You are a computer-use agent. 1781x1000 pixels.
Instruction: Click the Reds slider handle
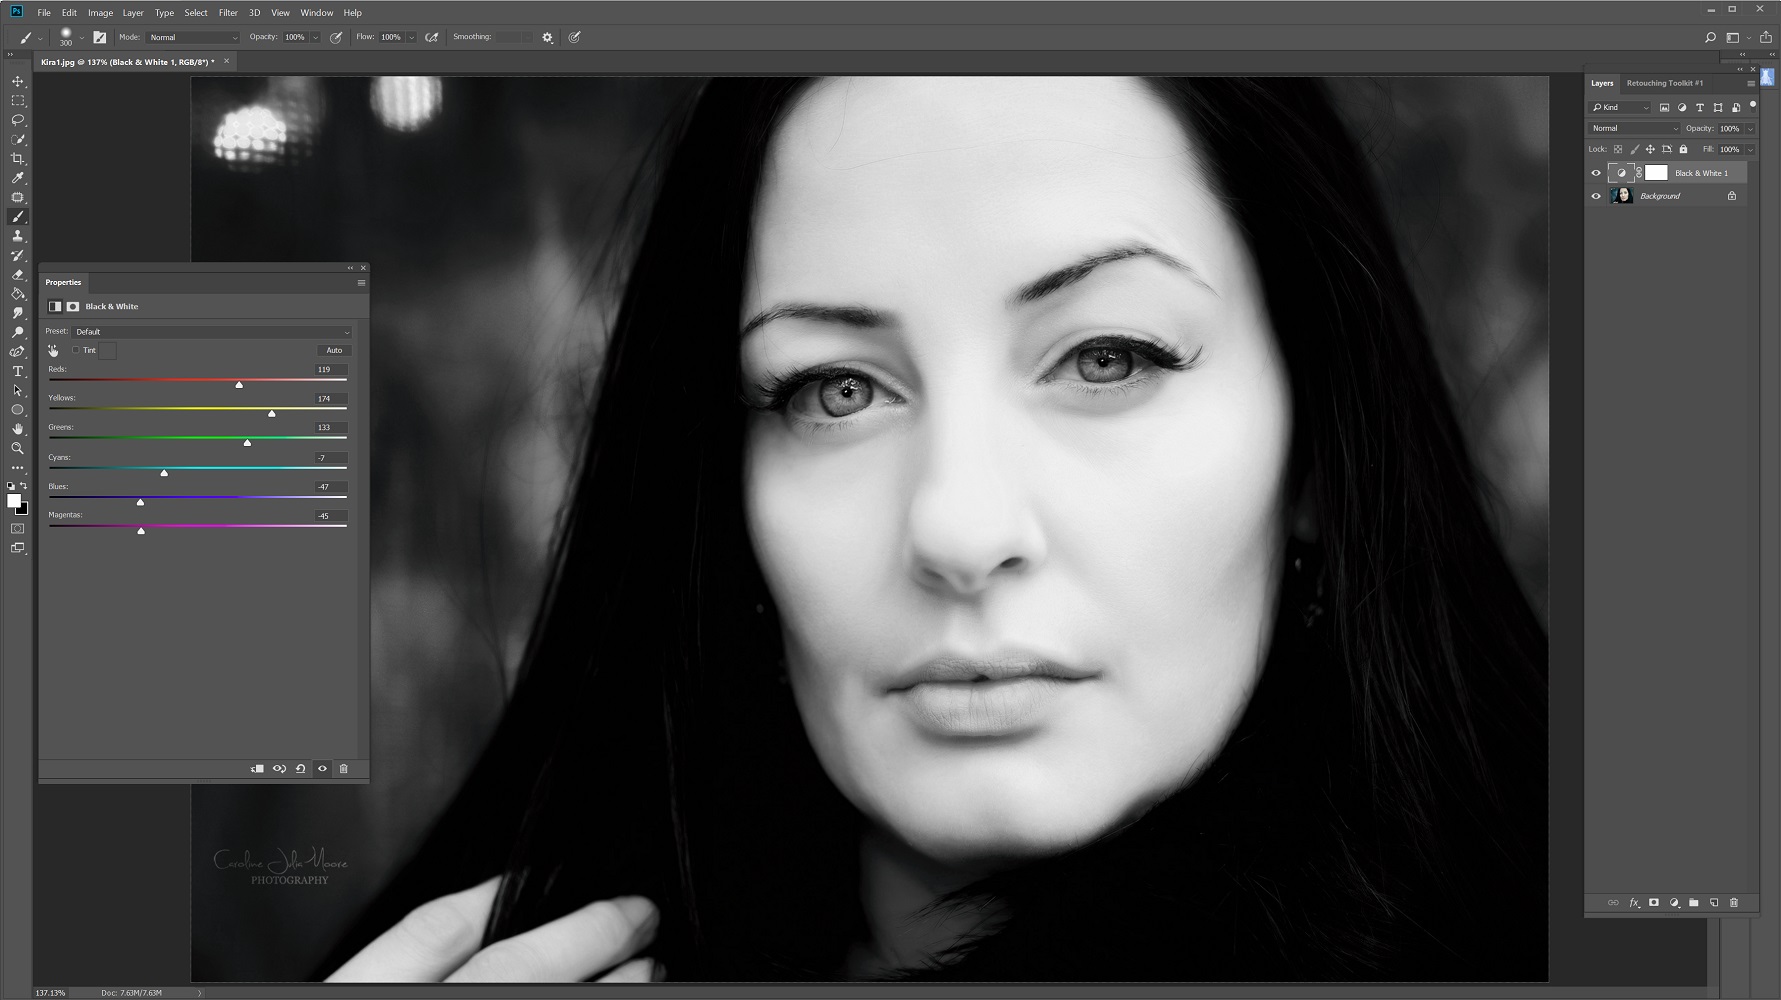239,385
